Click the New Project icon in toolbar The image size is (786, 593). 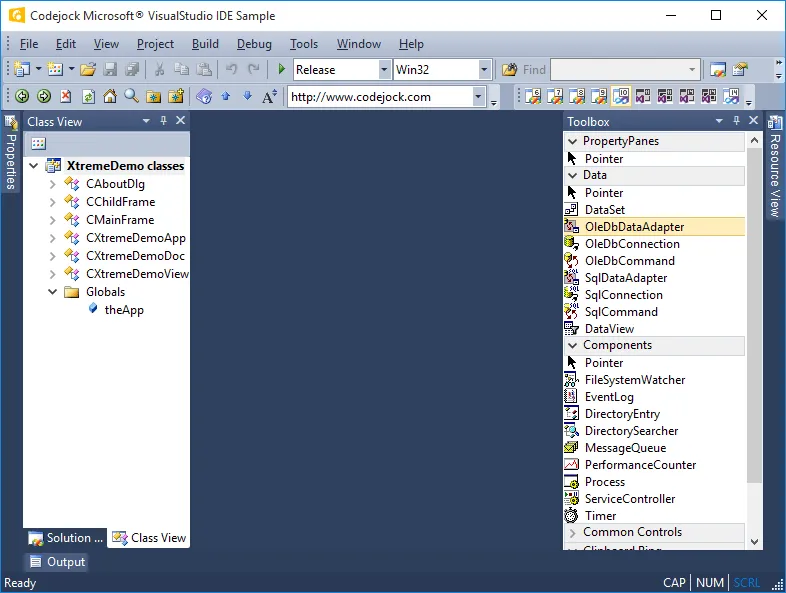coord(22,69)
